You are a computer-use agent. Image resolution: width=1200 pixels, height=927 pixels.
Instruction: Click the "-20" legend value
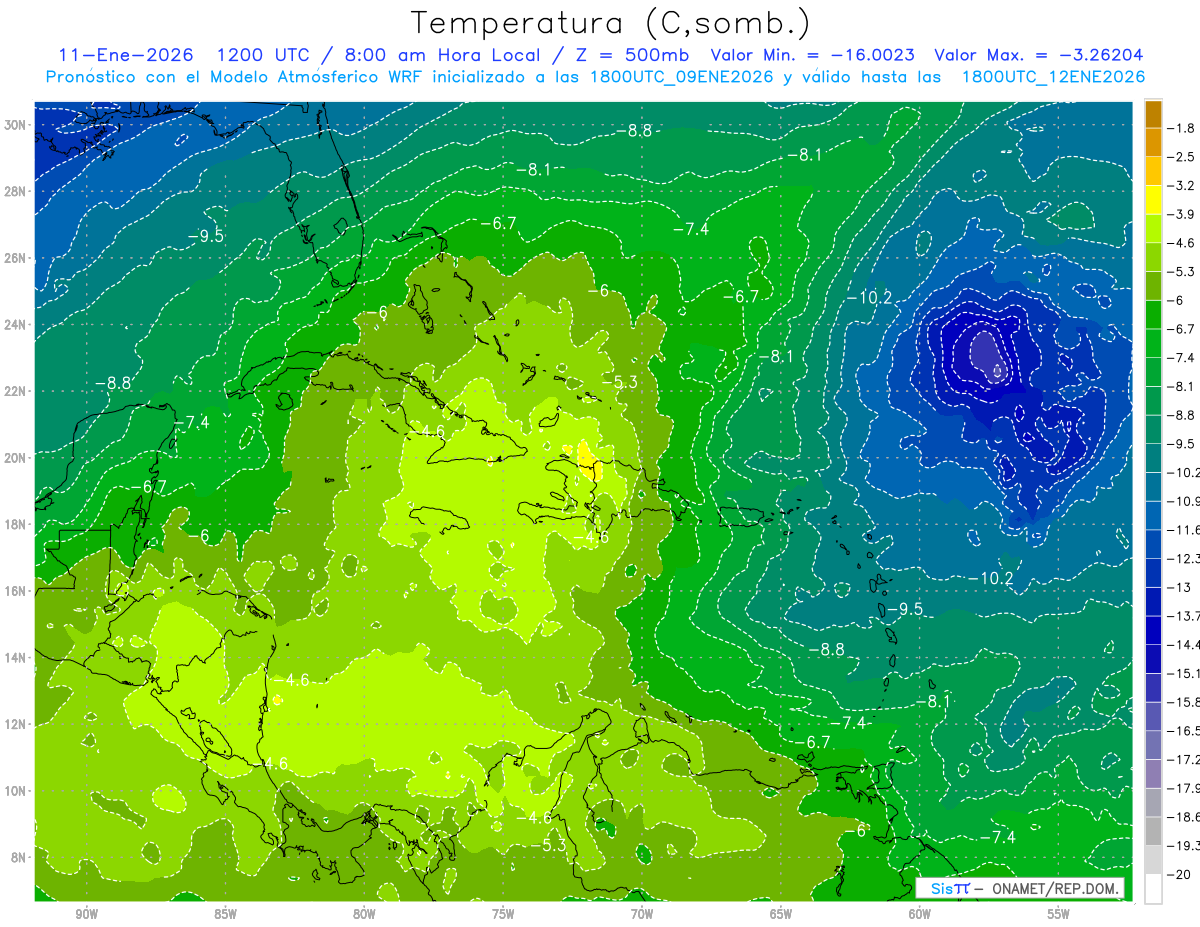(x=1179, y=874)
